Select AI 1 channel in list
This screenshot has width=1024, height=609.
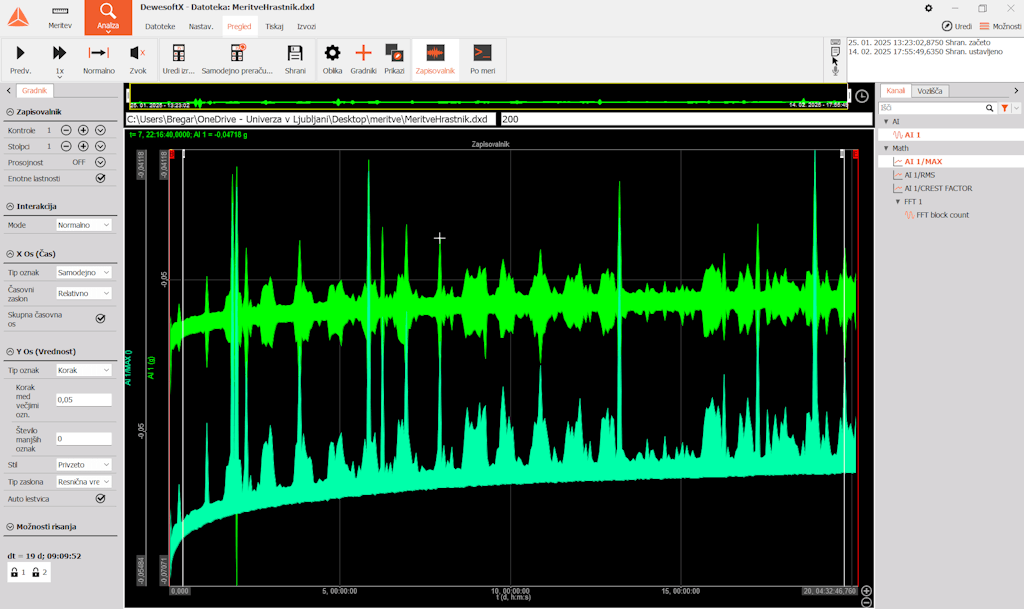pyautogui.click(x=912, y=135)
